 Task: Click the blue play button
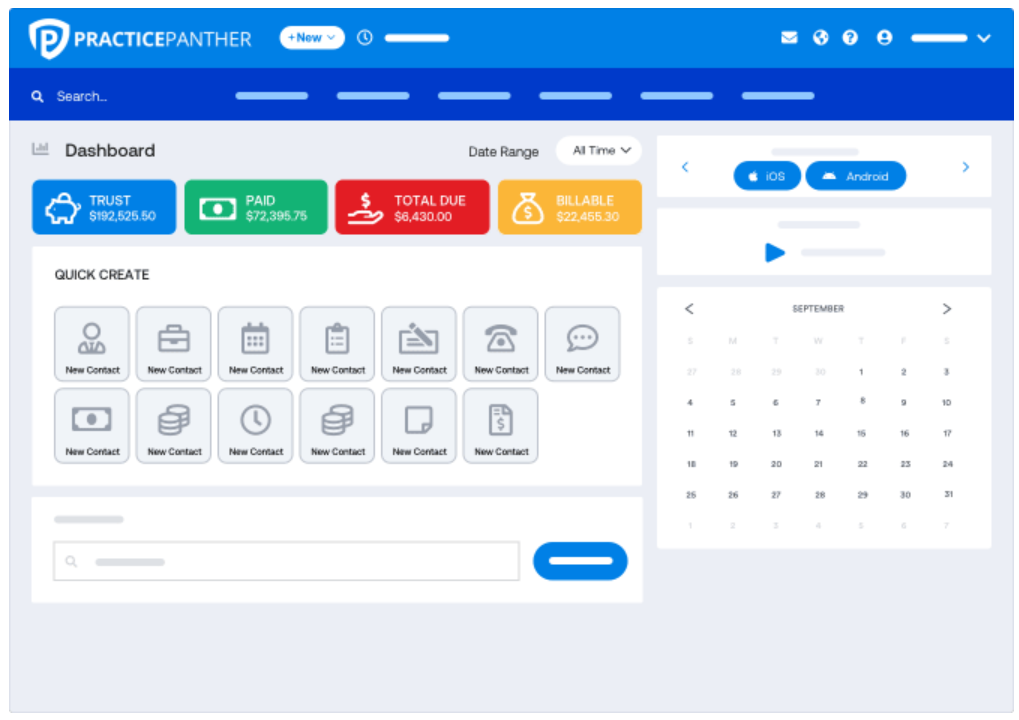(x=775, y=252)
